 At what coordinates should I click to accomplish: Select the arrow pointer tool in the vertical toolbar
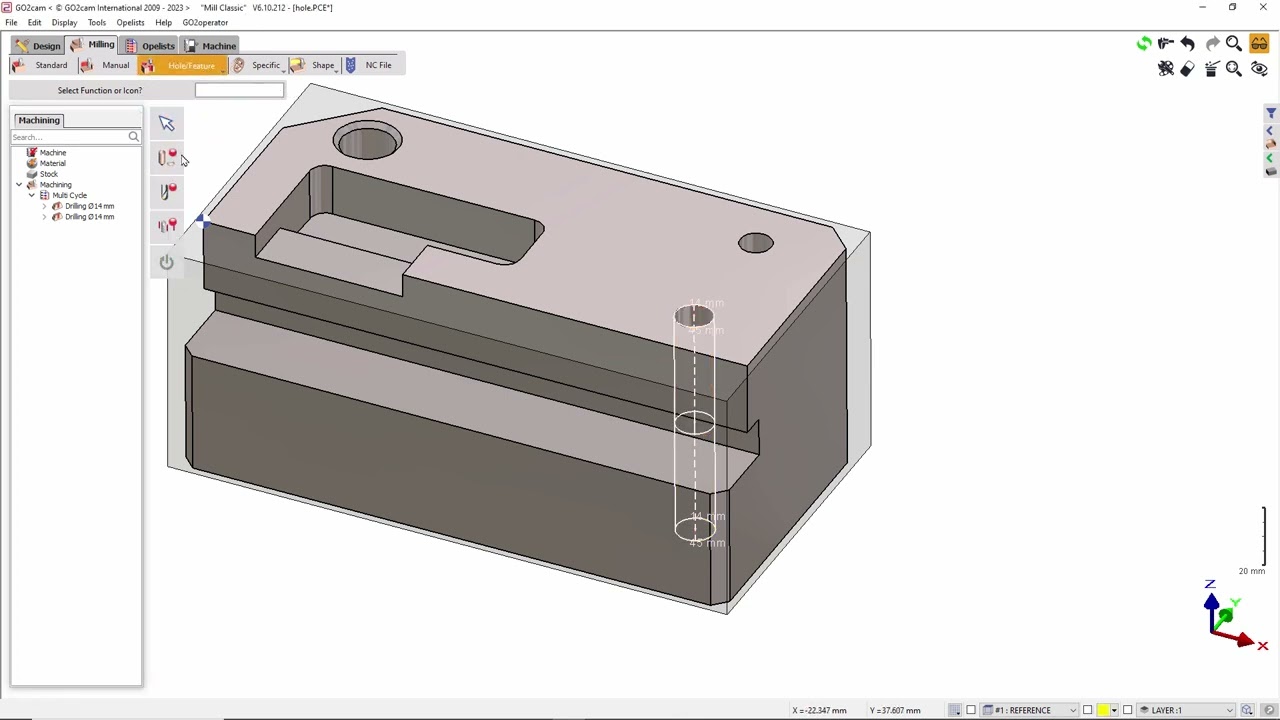(166, 123)
